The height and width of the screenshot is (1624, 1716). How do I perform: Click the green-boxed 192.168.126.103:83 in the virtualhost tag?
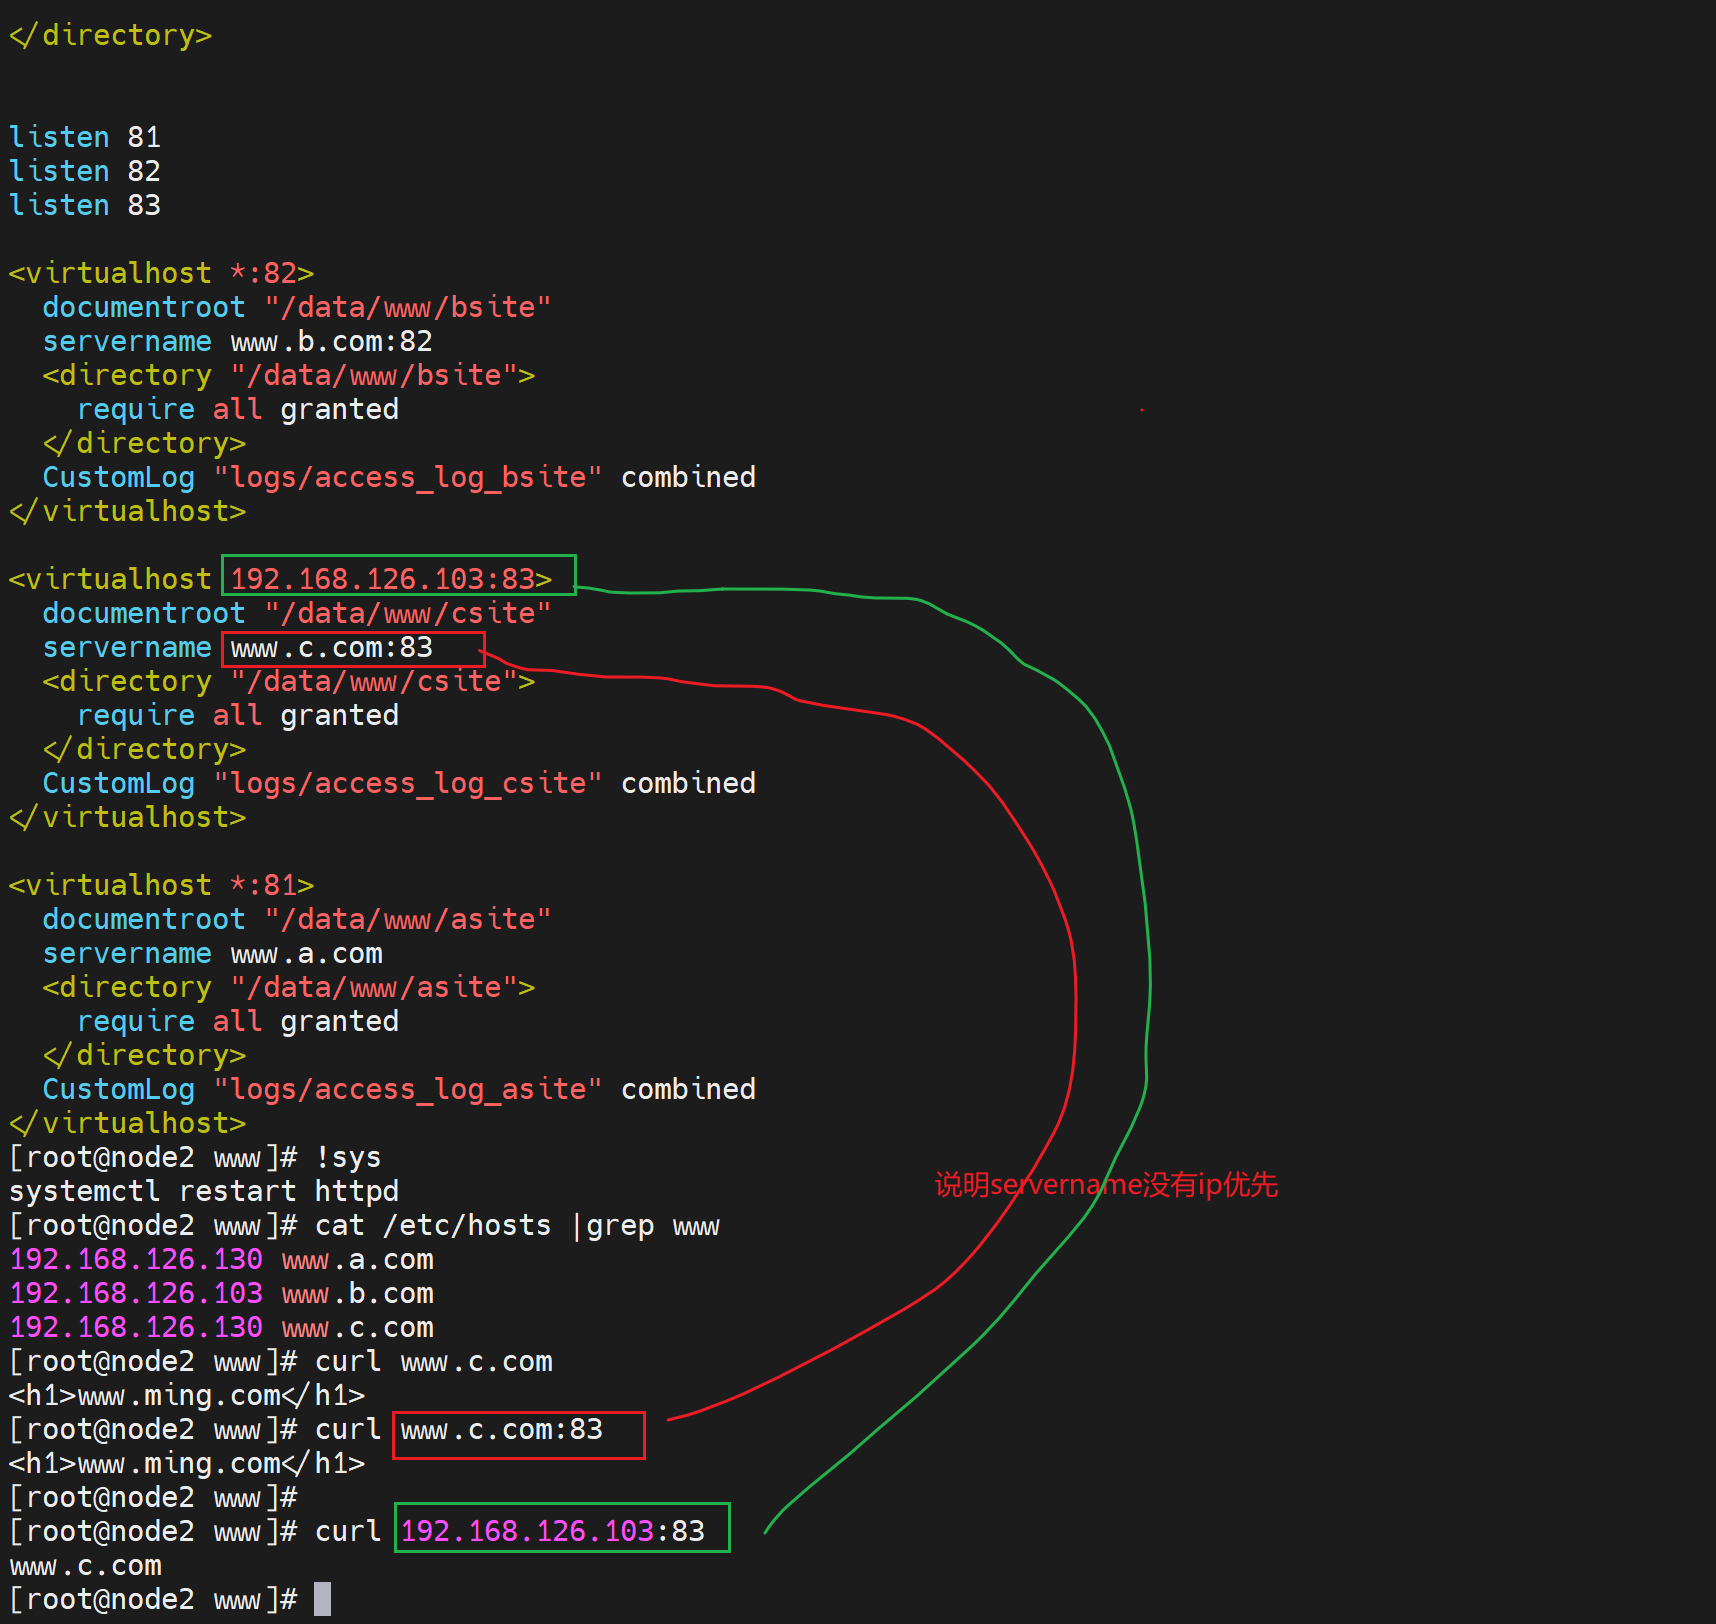(x=391, y=579)
